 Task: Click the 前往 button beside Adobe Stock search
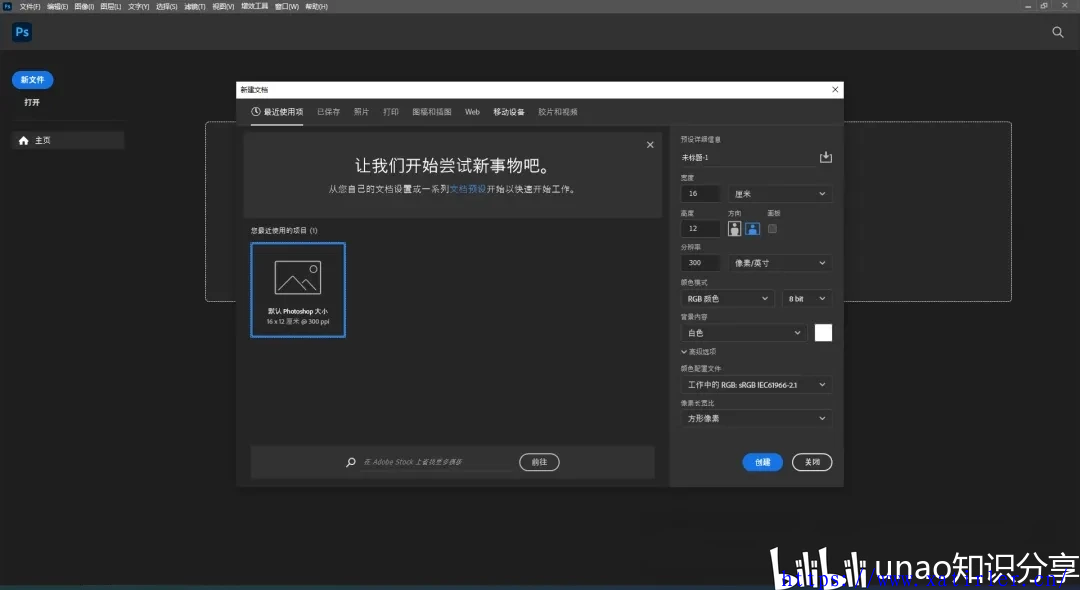539,462
